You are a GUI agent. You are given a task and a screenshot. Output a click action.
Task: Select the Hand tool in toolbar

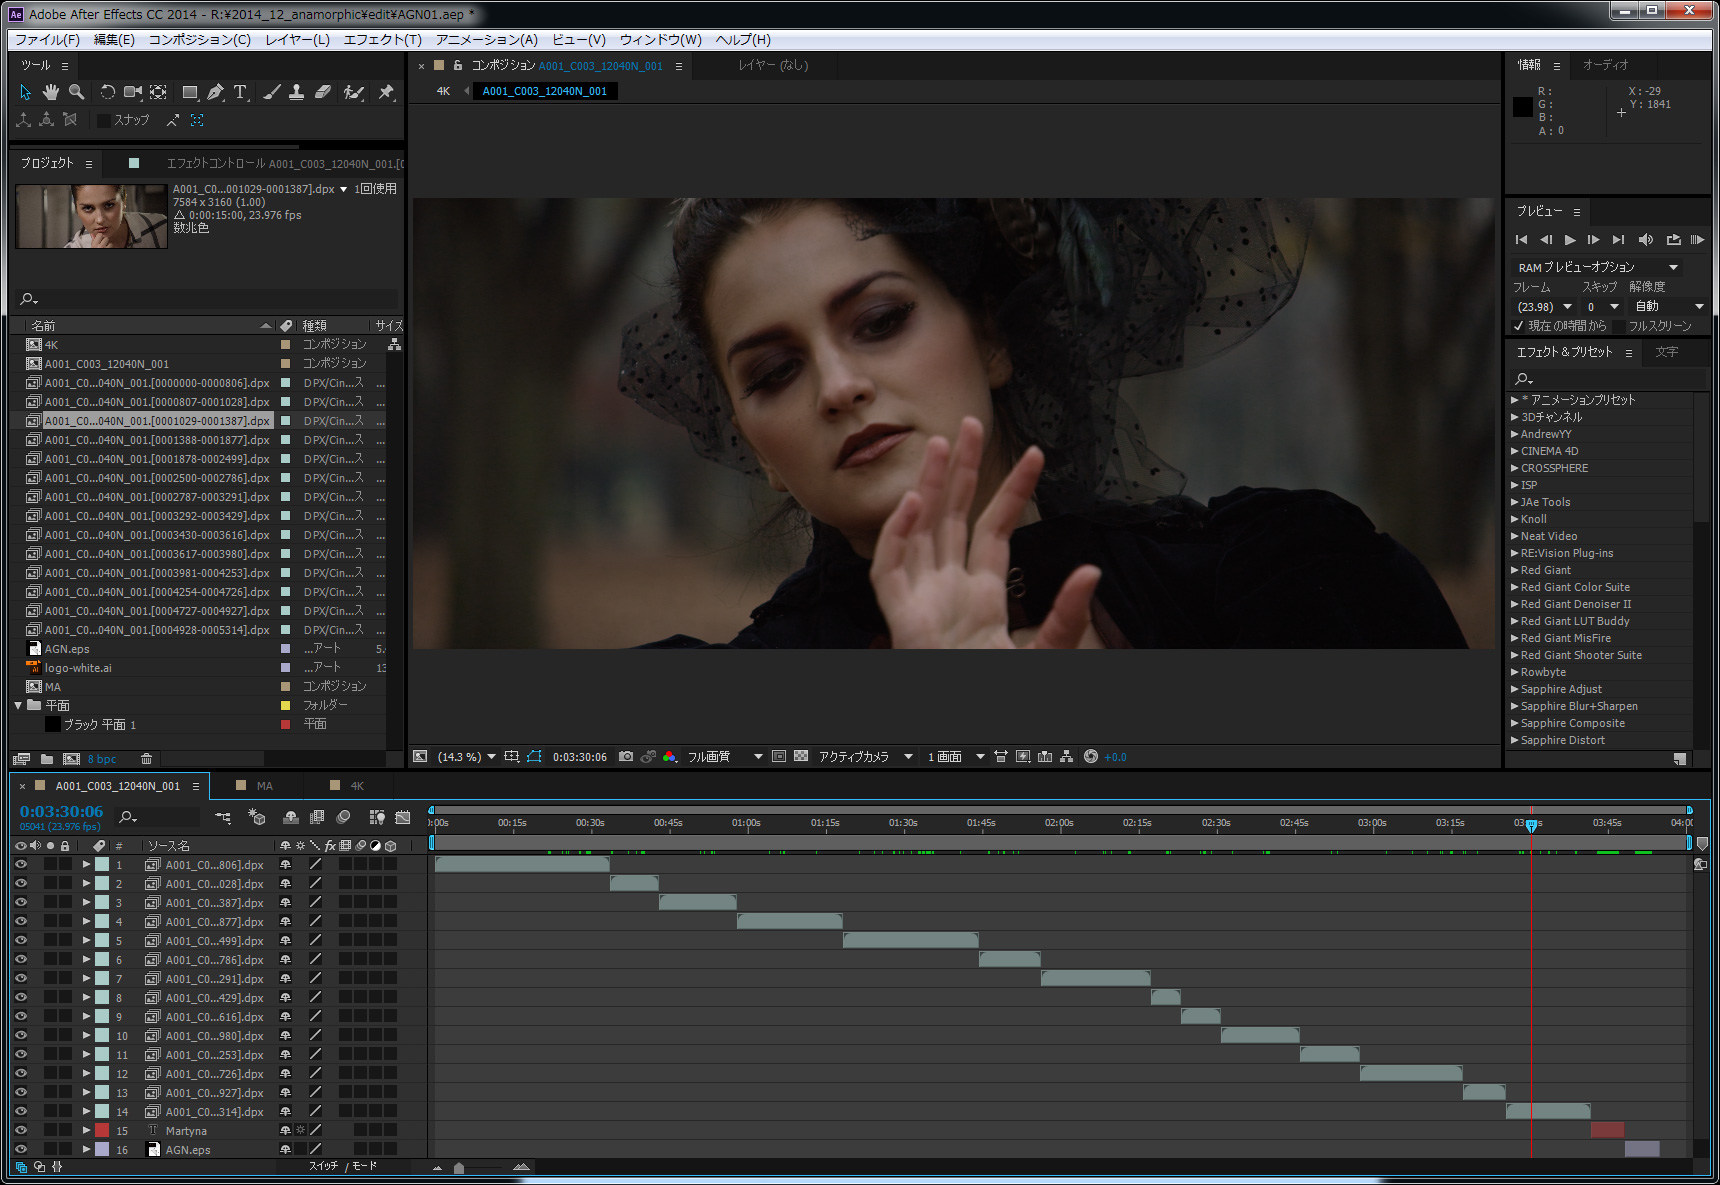coord(50,92)
